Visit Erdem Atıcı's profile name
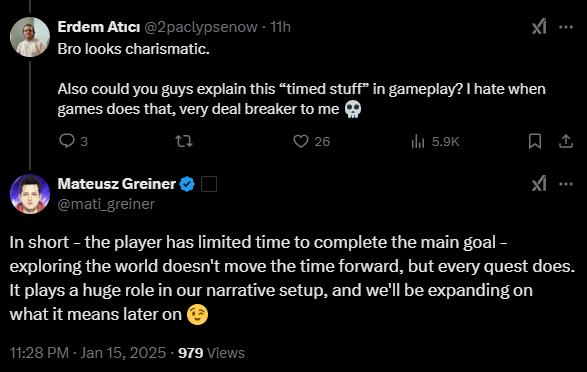This screenshot has width=587, height=372. [x=99, y=27]
